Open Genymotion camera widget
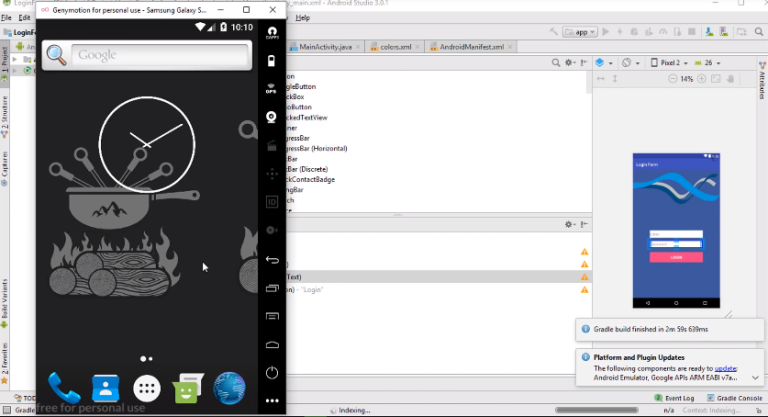This screenshot has height=417, width=768. coord(271,116)
